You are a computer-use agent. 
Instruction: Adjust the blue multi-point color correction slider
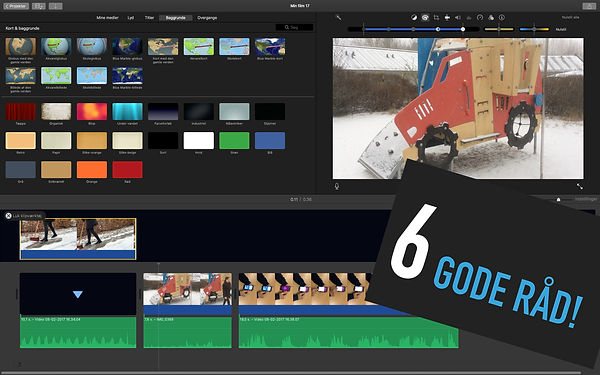pos(413,29)
